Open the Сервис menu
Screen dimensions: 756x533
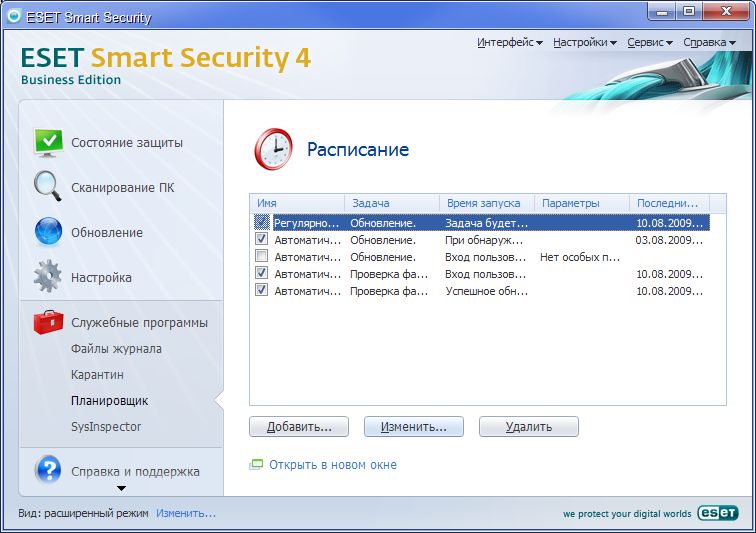tap(650, 42)
